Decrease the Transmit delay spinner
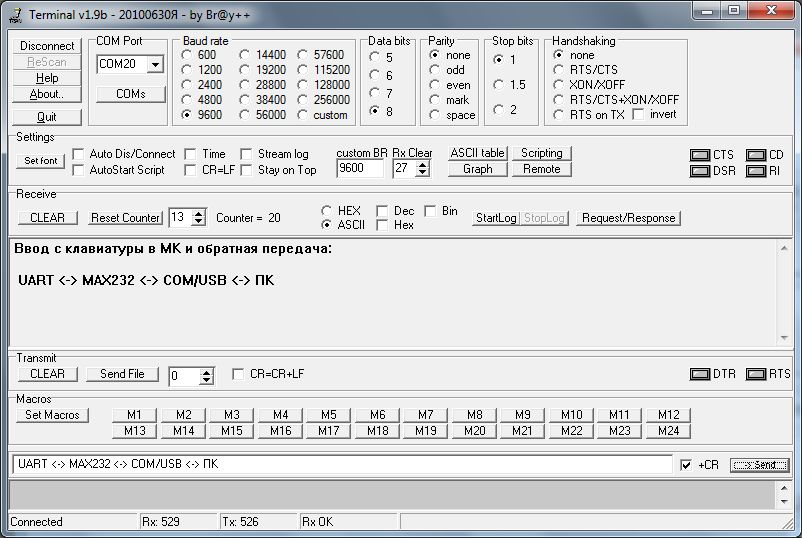802x538 pixels. tap(206, 380)
